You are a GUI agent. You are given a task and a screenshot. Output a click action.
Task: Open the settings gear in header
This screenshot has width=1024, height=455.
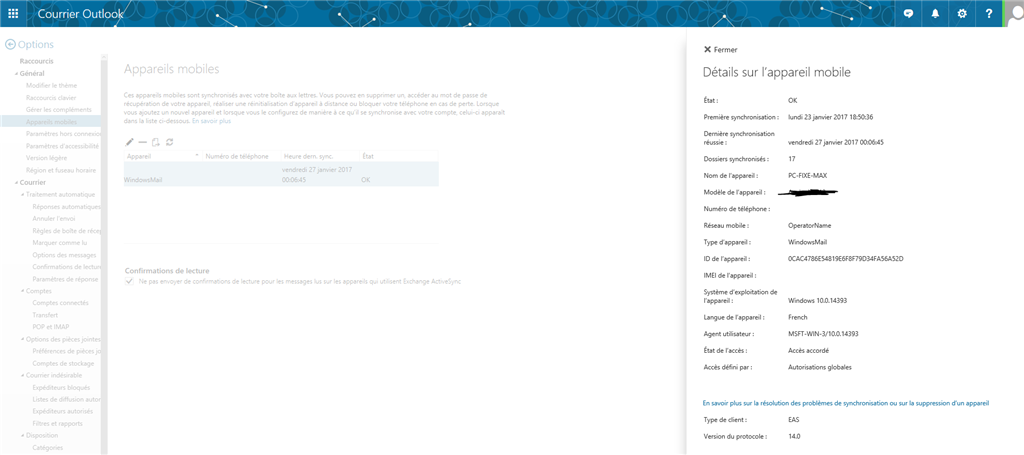961,14
